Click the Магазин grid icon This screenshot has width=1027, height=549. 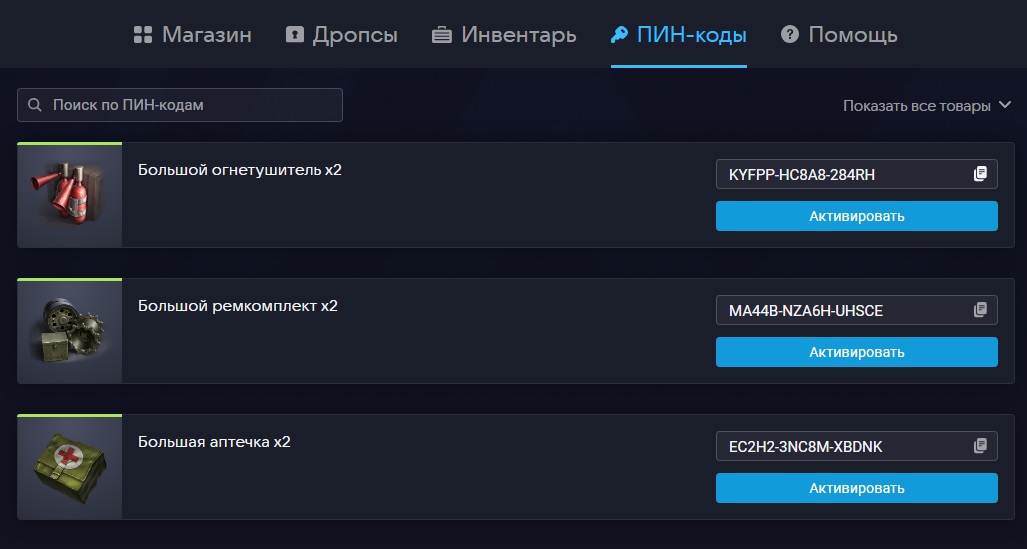pos(142,35)
